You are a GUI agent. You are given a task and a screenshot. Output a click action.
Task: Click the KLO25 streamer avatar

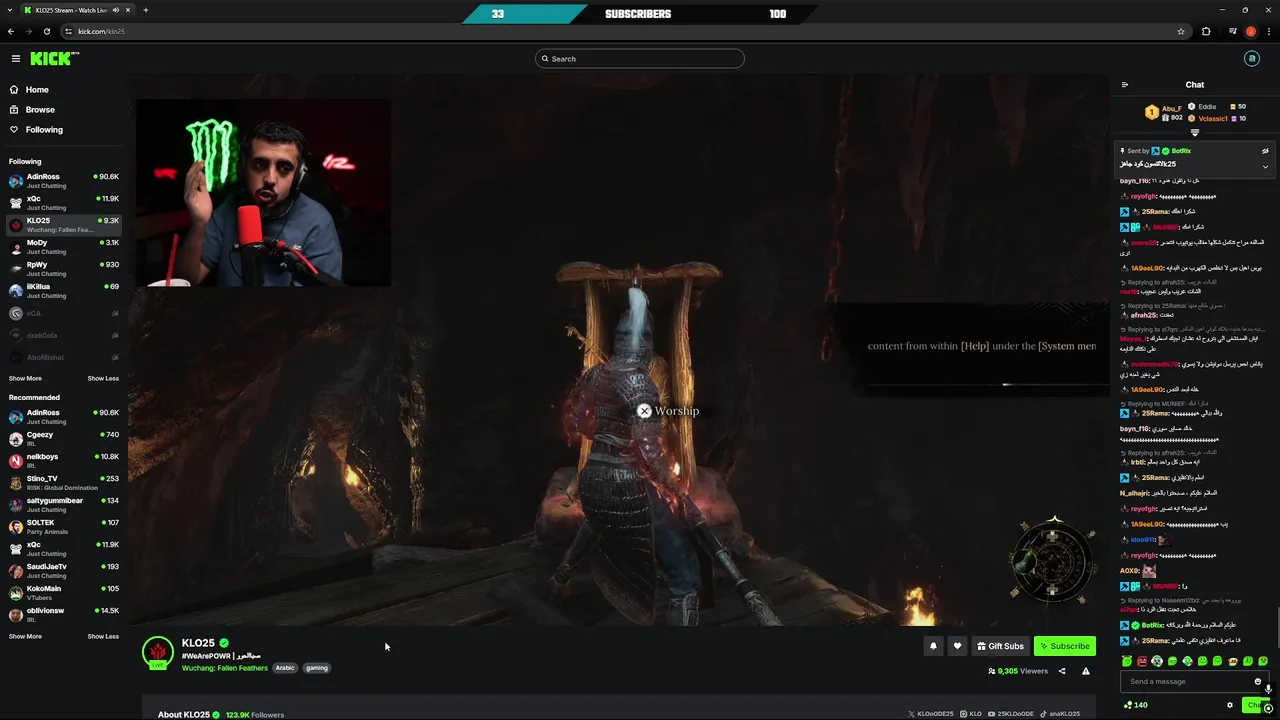158,652
